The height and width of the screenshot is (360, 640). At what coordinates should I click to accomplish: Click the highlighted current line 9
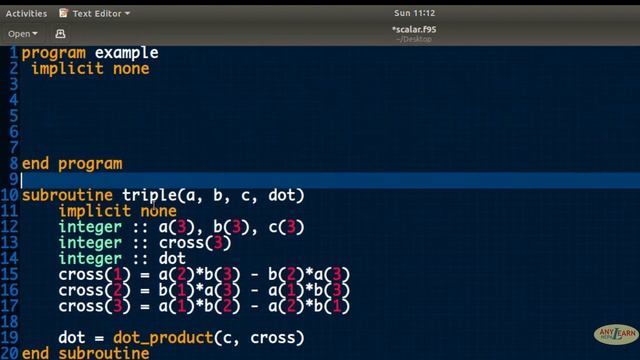pos(330,180)
